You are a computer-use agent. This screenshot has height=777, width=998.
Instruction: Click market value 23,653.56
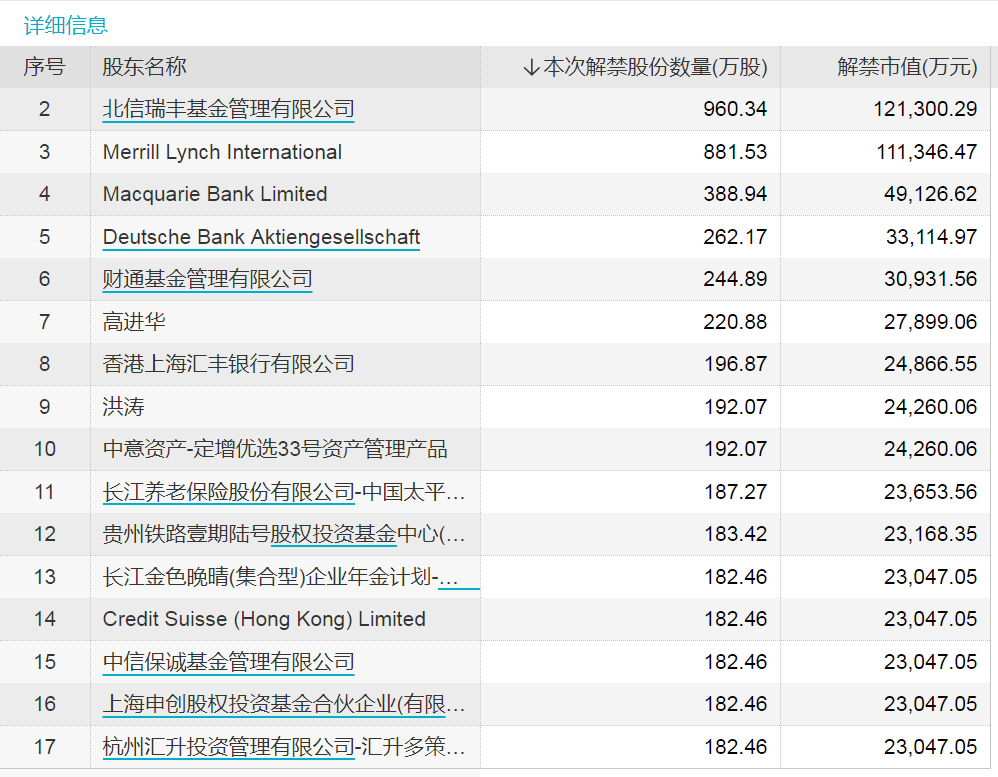click(x=931, y=492)
